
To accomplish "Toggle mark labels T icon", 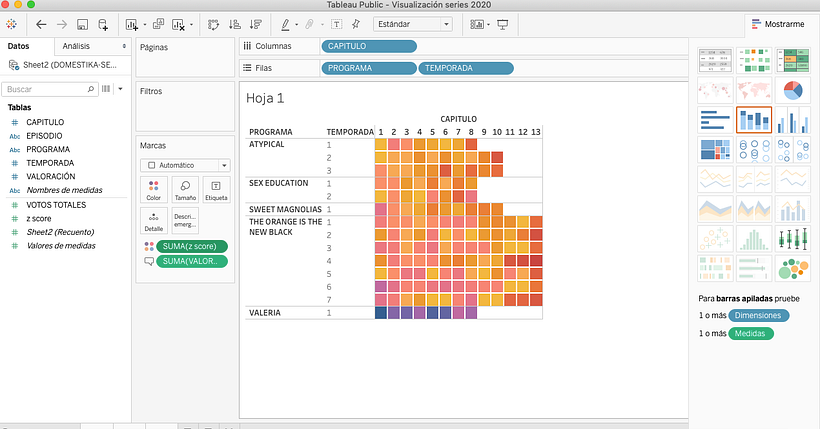I will (x=337, y=24).
